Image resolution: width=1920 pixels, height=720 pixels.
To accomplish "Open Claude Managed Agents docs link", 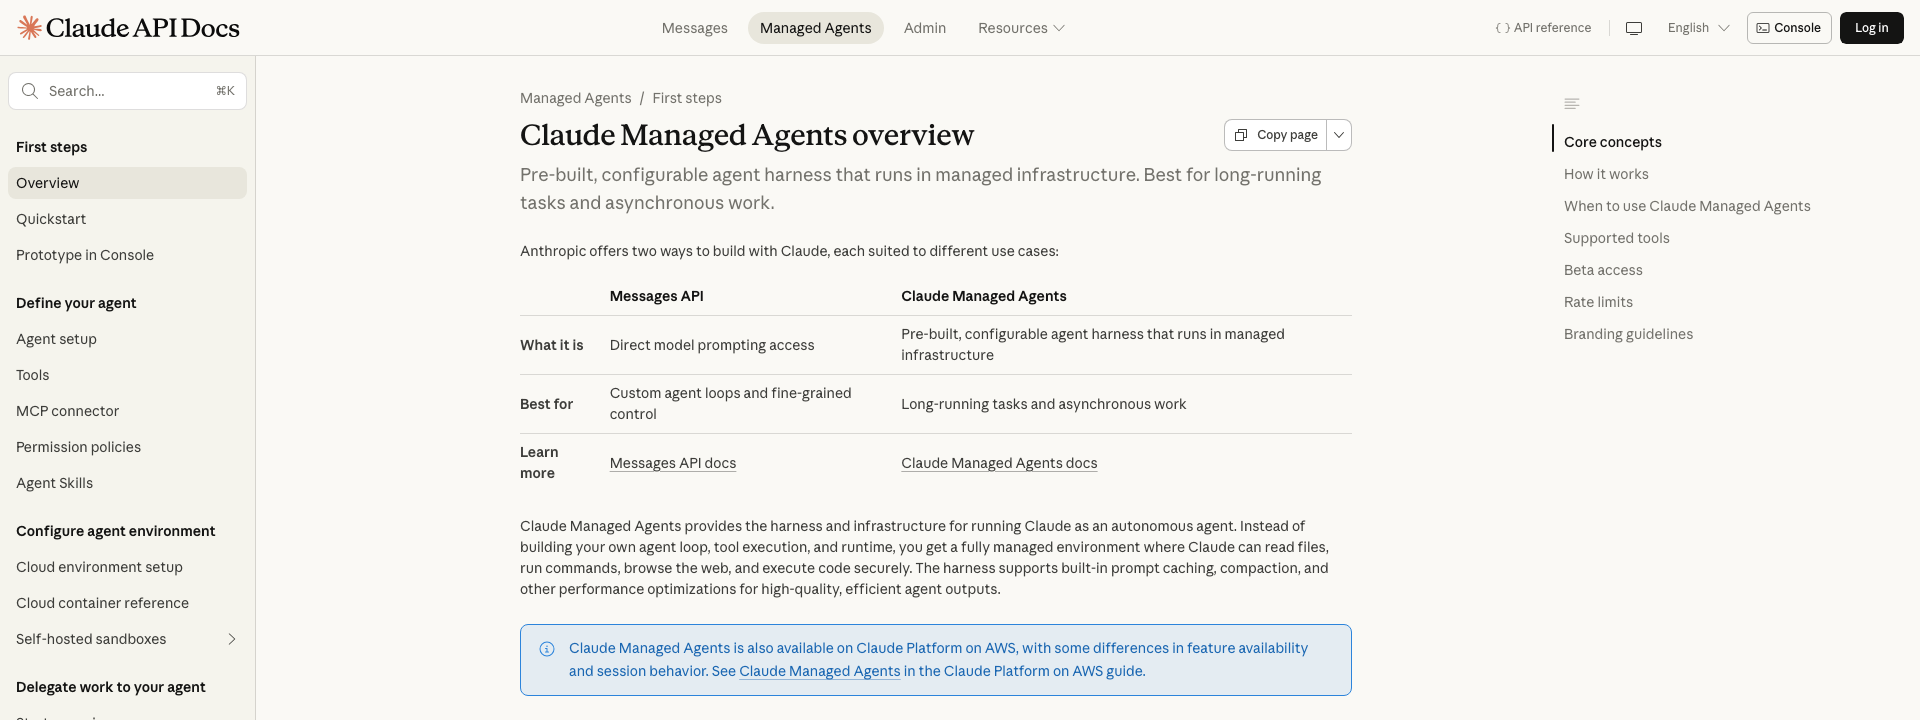I will coord(999,463).
